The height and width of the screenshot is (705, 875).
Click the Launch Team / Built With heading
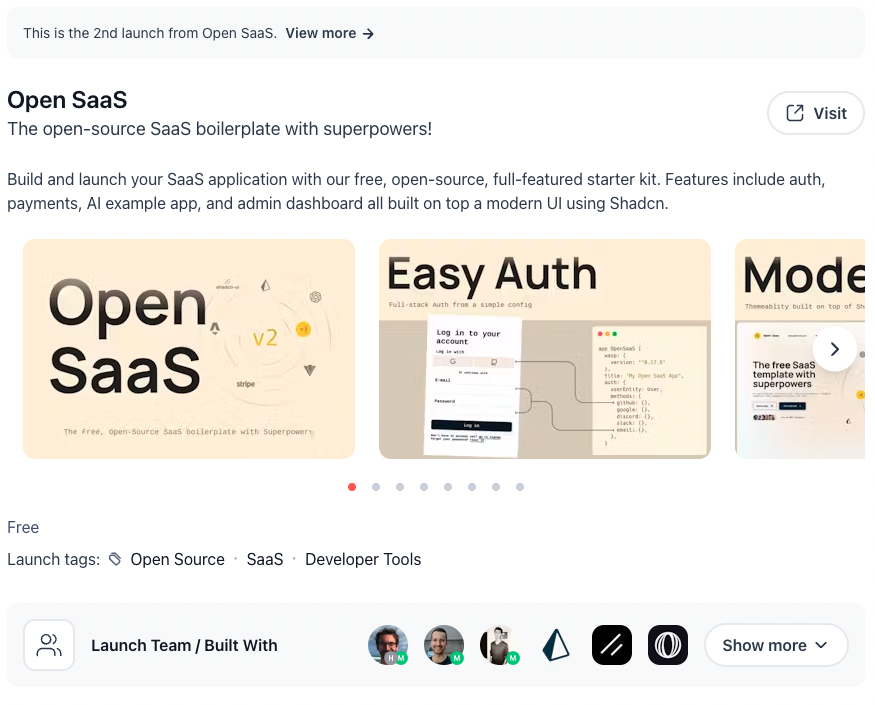tap(184, 645)
